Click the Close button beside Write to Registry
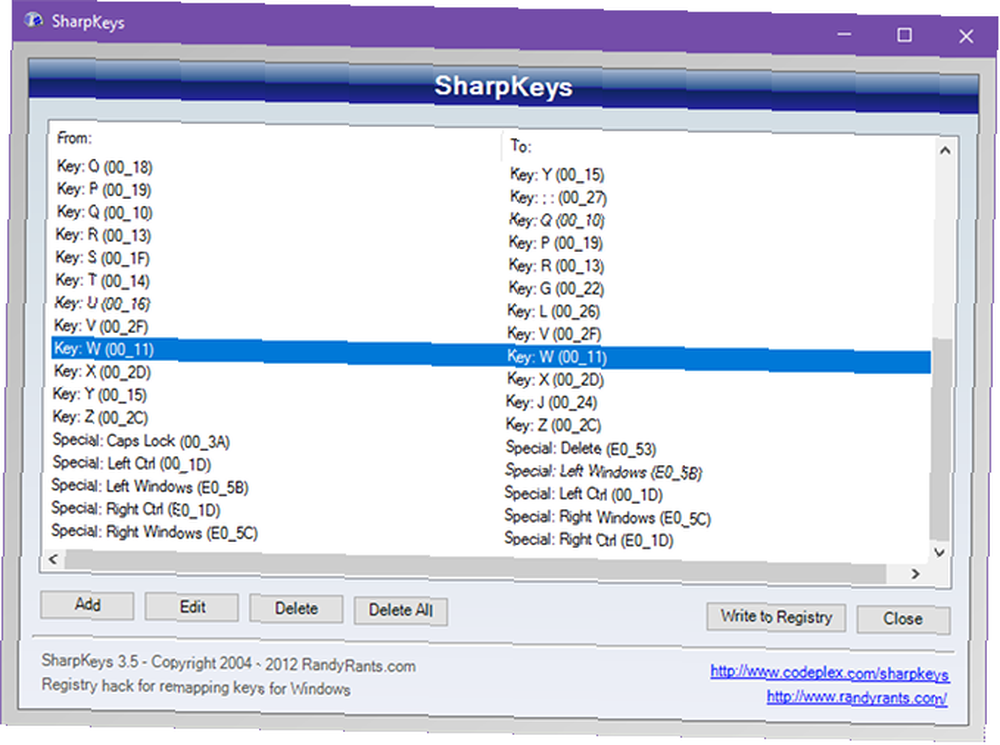1000x745 pixels. tap(903, 619)
